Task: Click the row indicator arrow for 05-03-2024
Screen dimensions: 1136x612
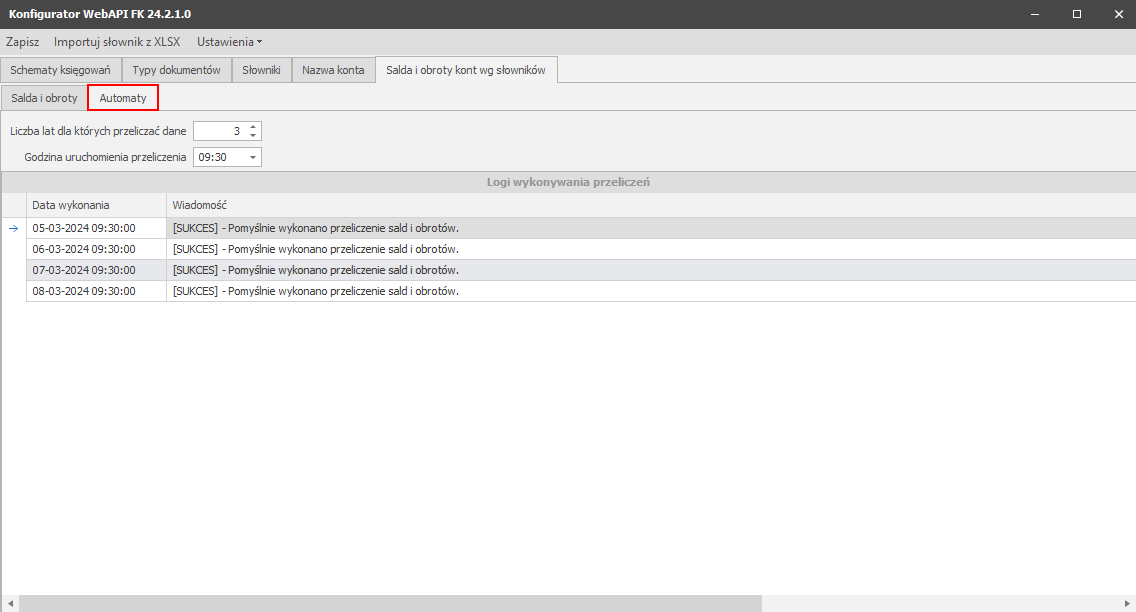Action: (13, 228)
